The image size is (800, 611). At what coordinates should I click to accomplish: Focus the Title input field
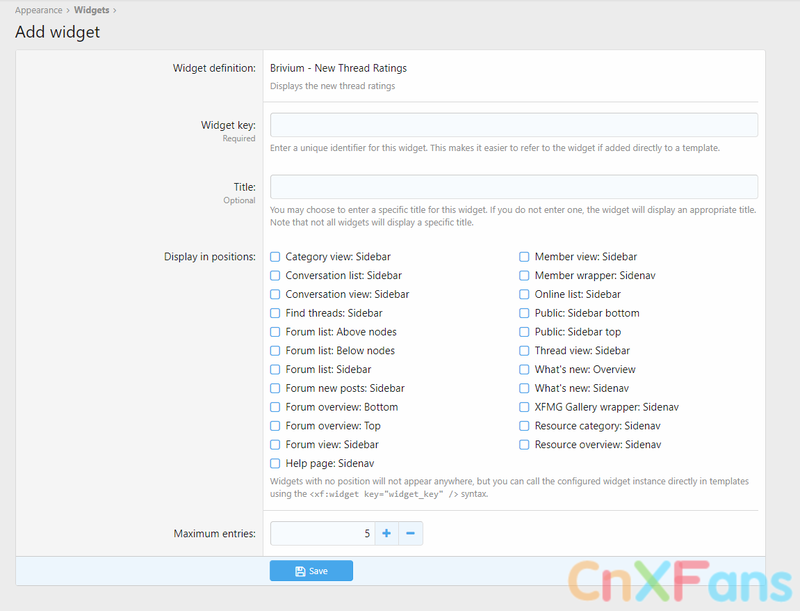[514, 187]
